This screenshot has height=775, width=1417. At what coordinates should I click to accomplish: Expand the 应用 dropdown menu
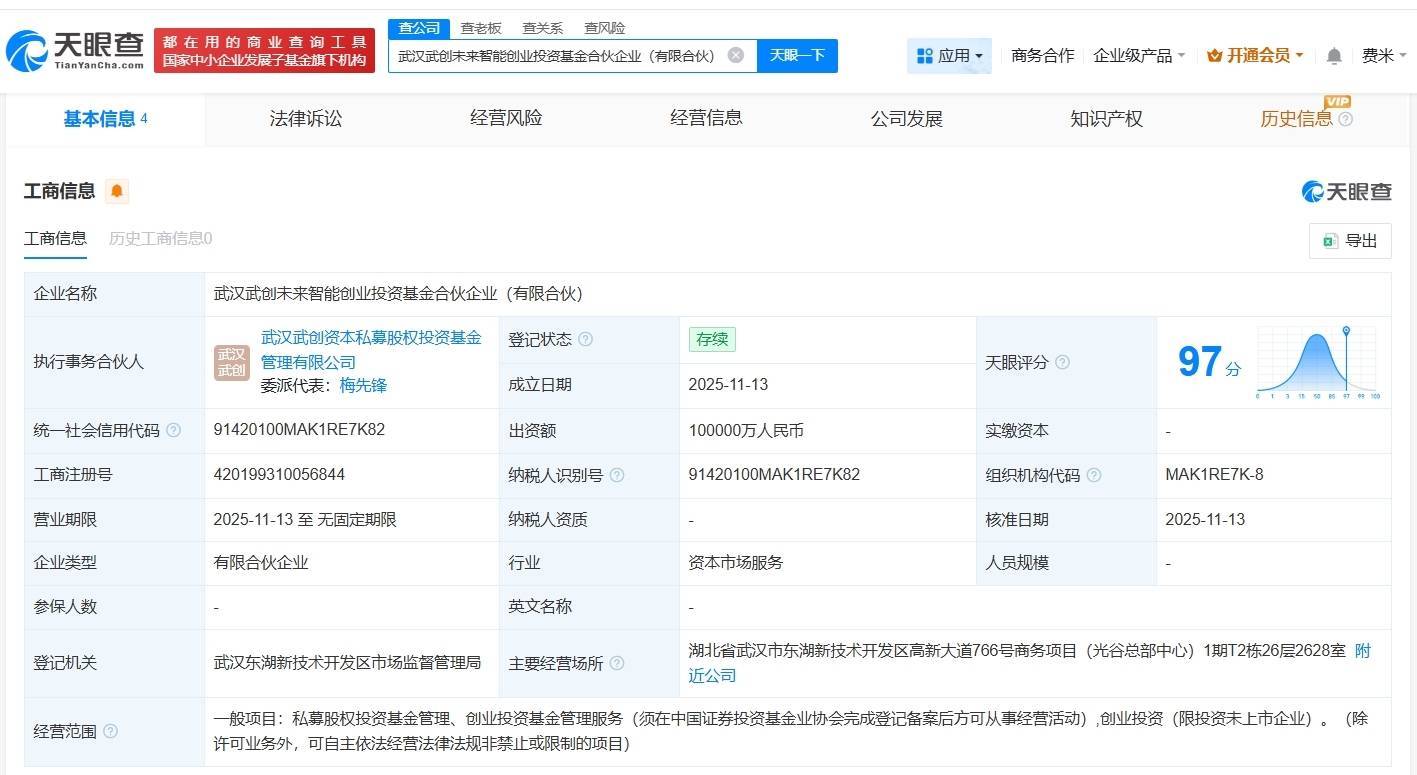949,56
